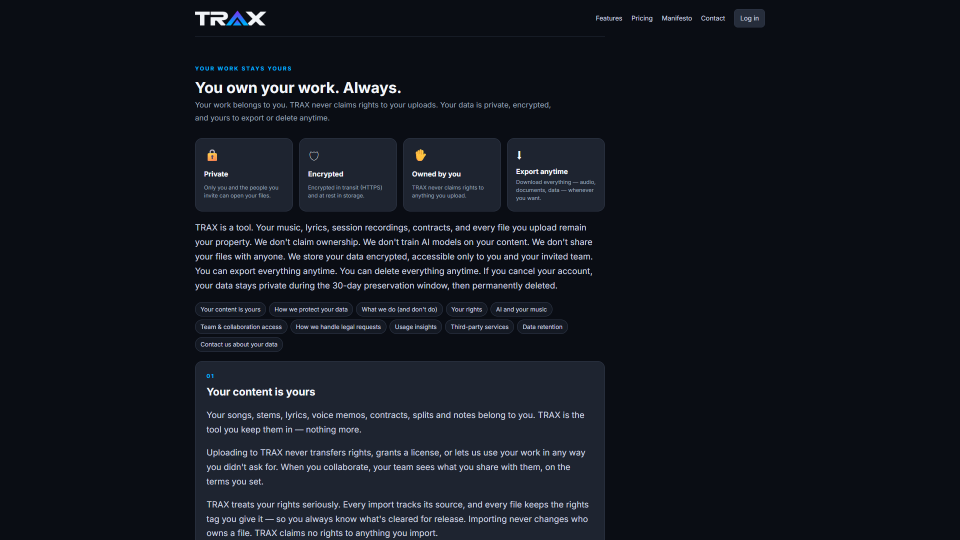
Task: Click the 'Your content is yours' section heading
Action: 261,392
